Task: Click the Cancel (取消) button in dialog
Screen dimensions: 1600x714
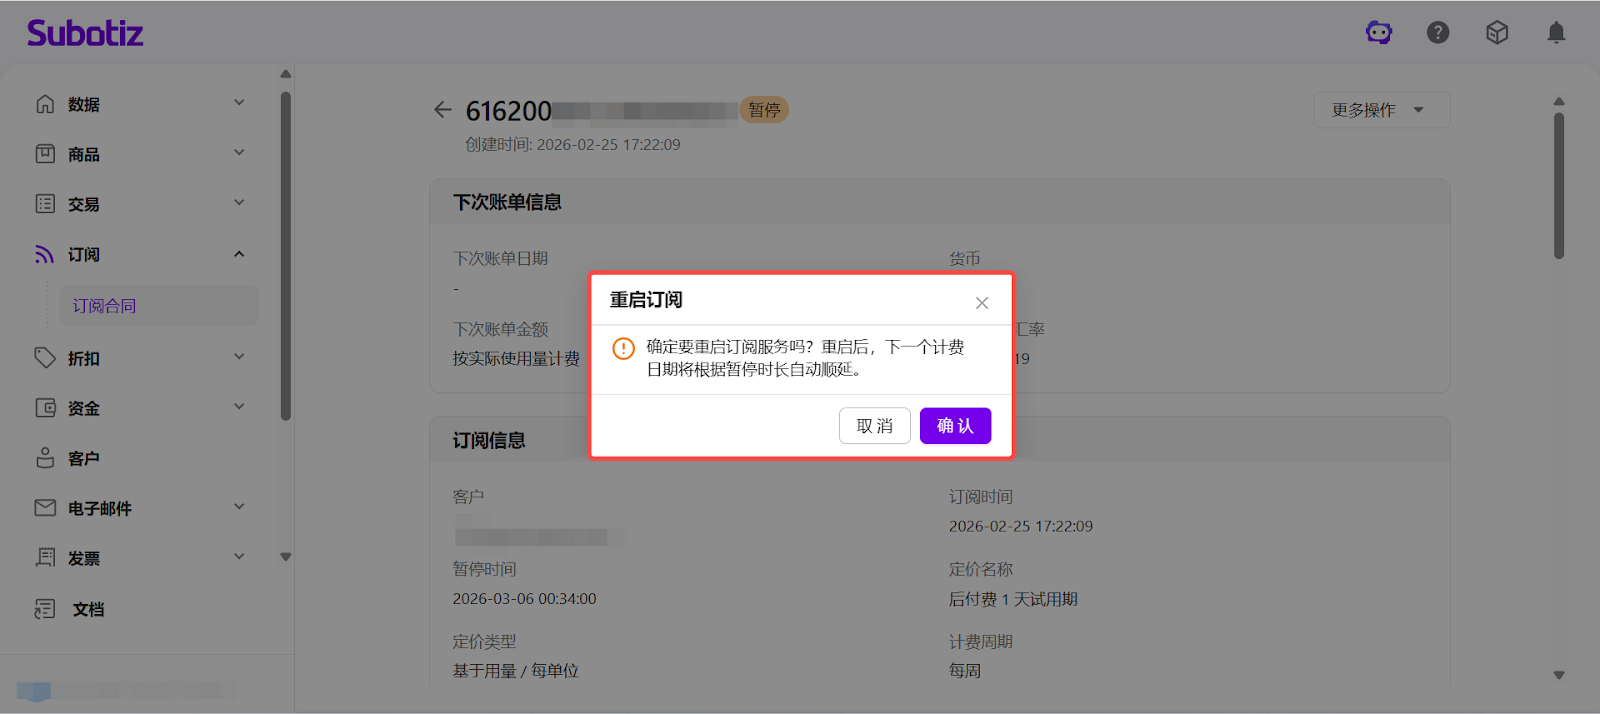Action: [874, 426]
